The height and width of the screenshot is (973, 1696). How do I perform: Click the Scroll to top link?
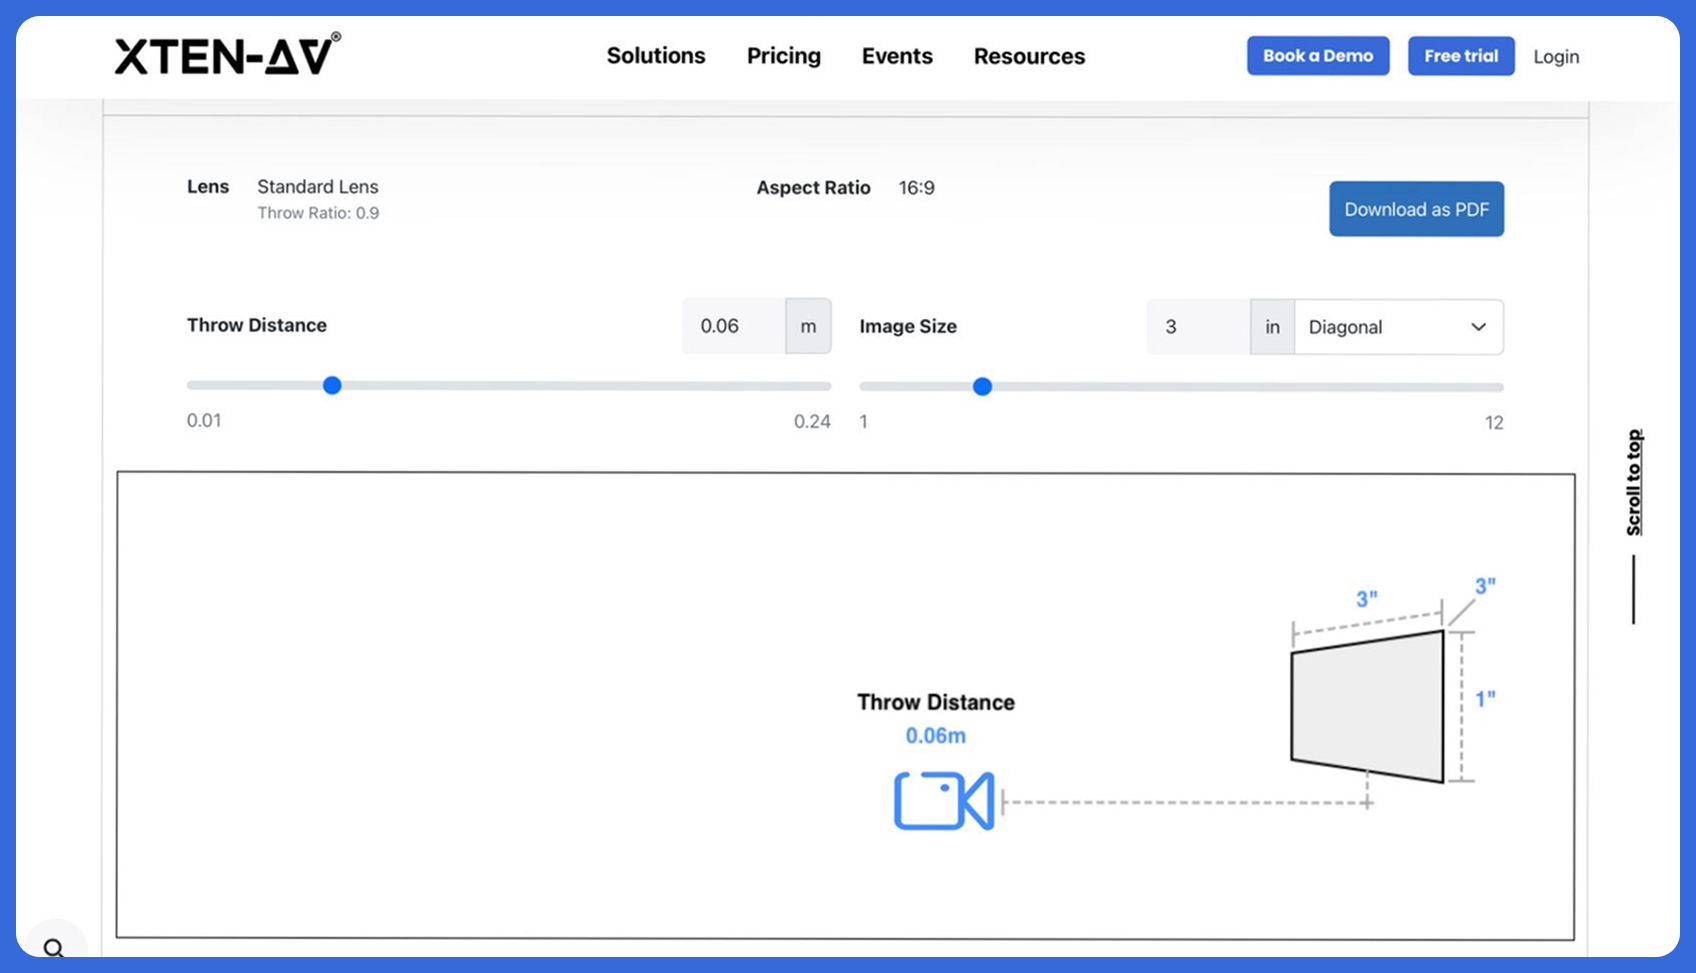click(x=1632, y=479)
